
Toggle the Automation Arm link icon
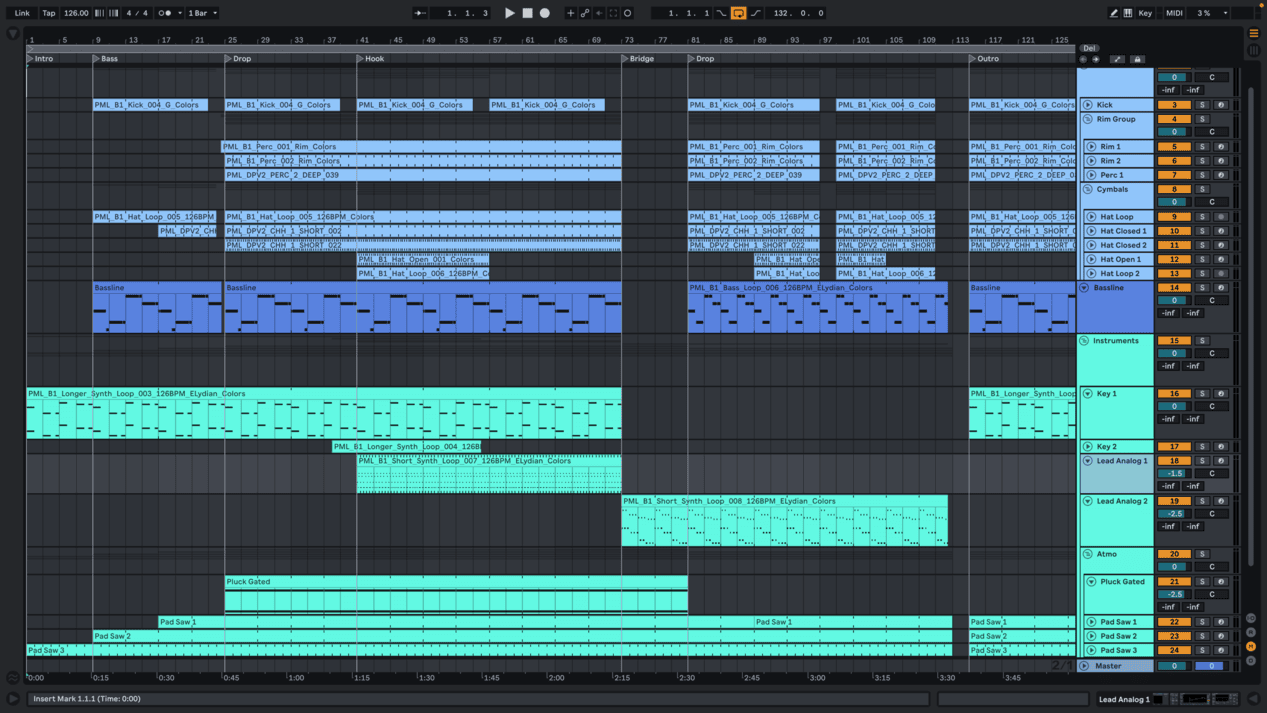tap(585, 13)
